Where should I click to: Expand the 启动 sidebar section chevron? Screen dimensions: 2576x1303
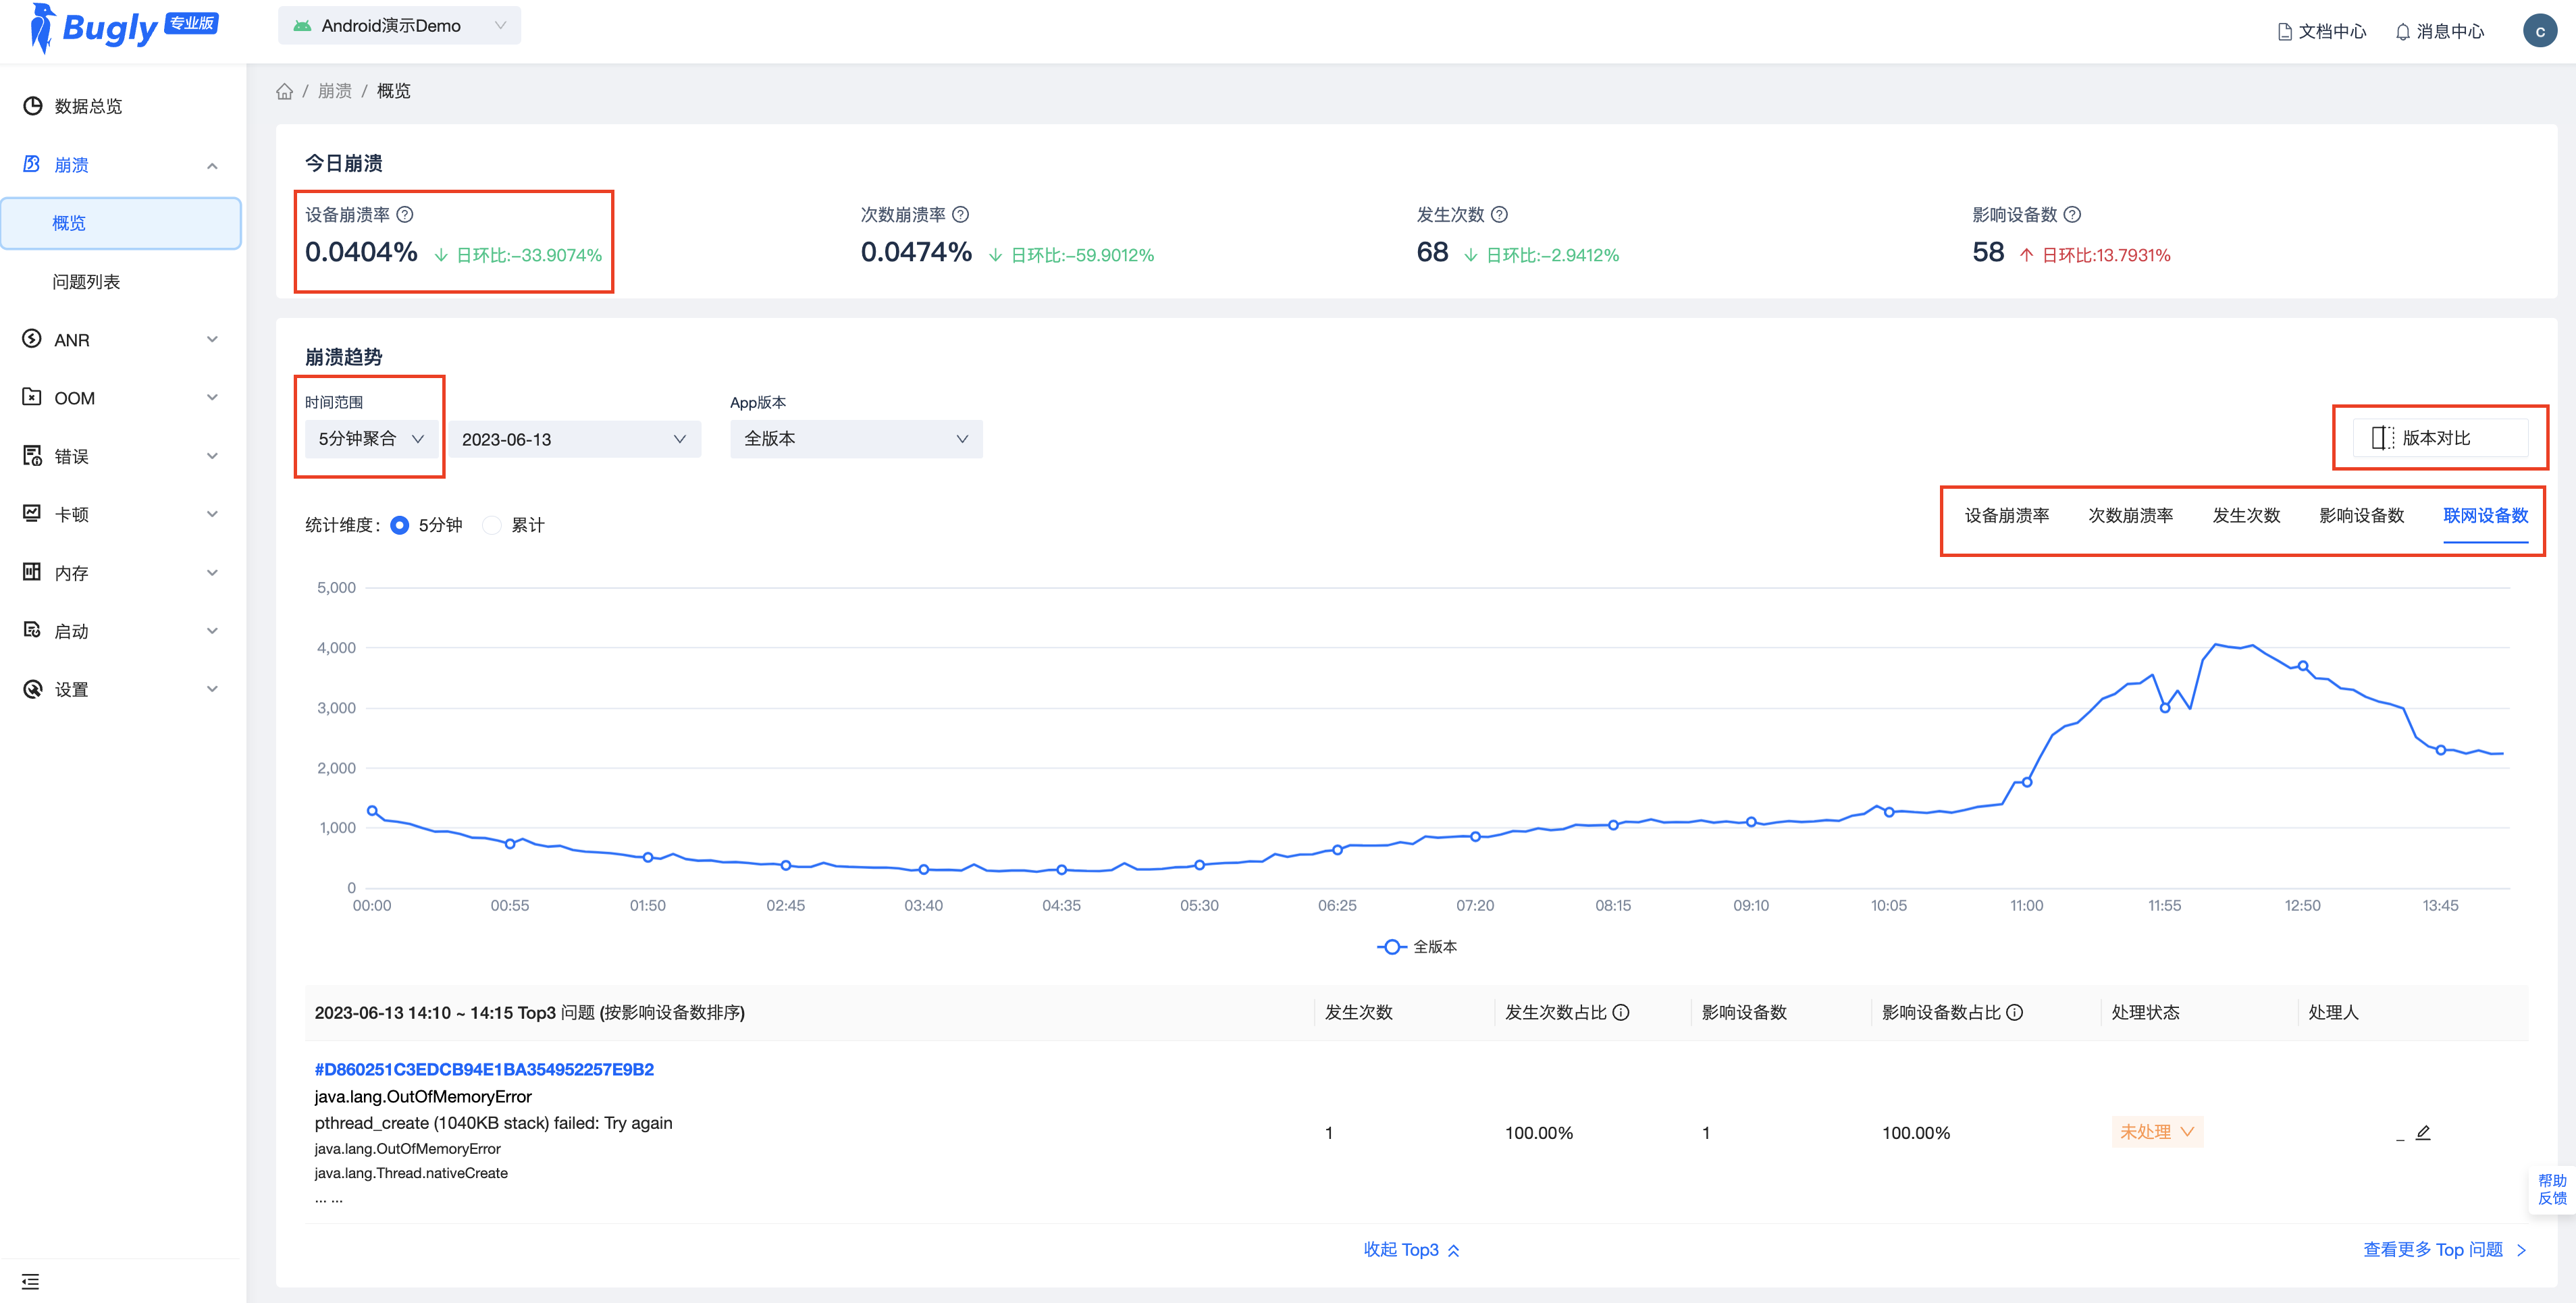[212, 630]
